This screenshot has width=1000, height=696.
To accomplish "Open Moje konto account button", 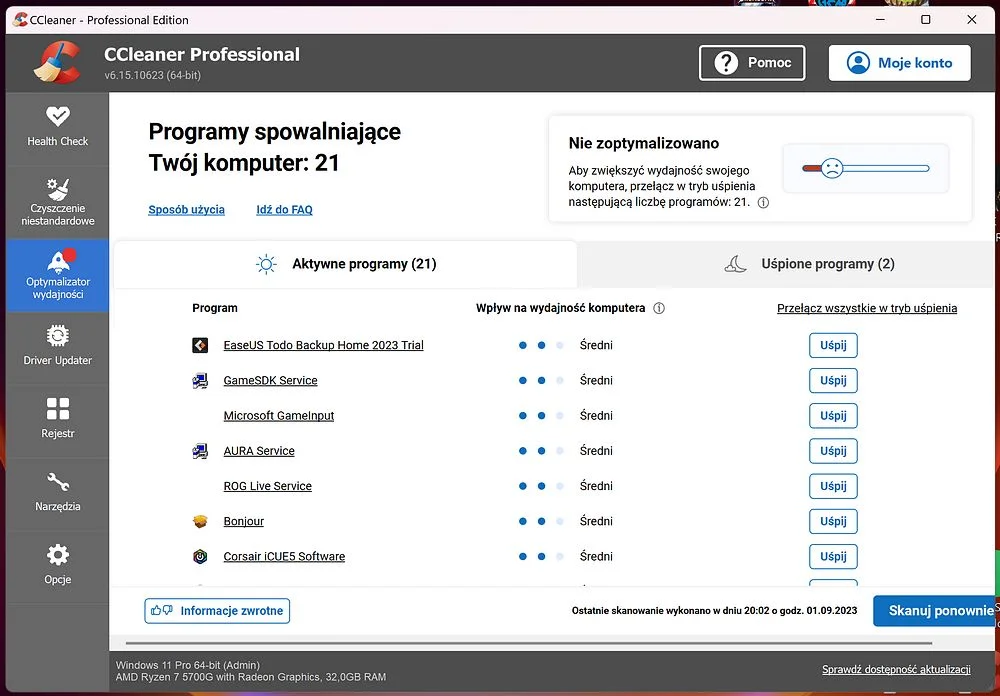I will click(x=899, y=63).
